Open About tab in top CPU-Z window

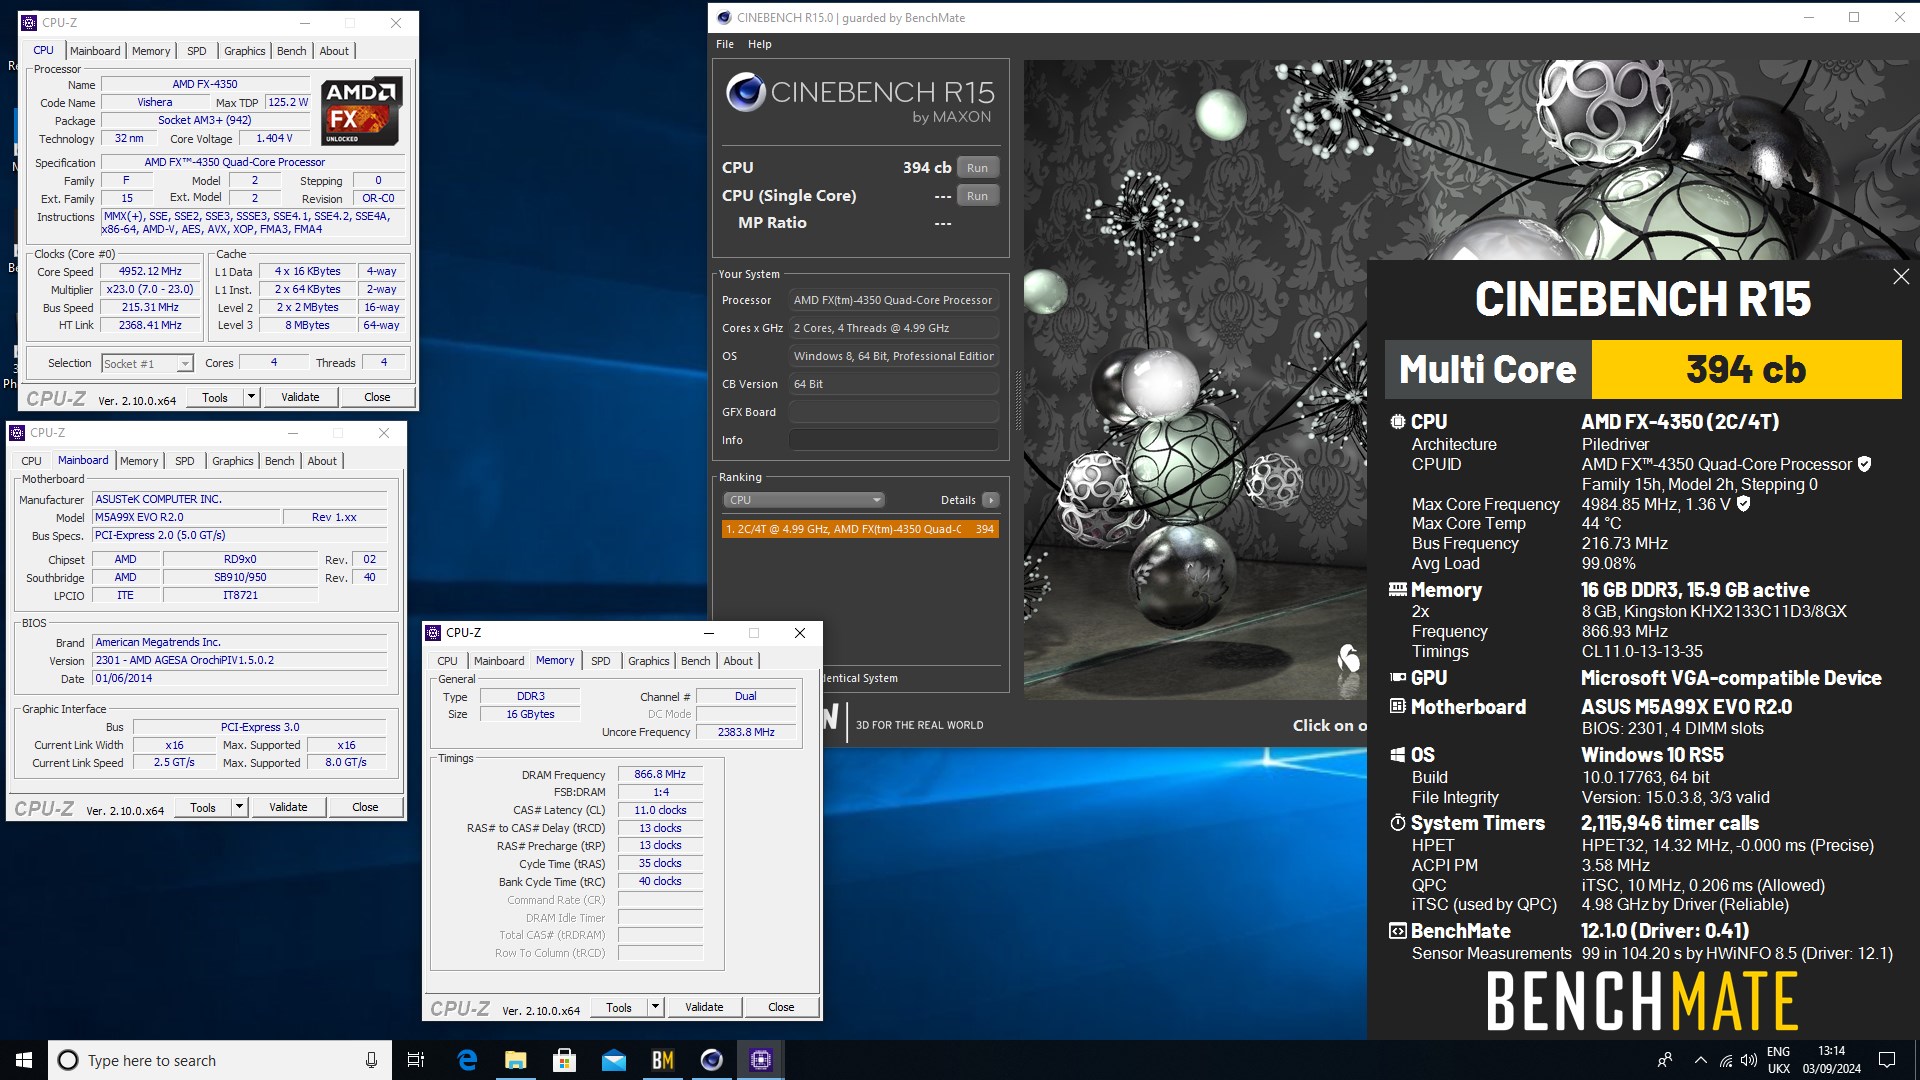pos(334,51)
